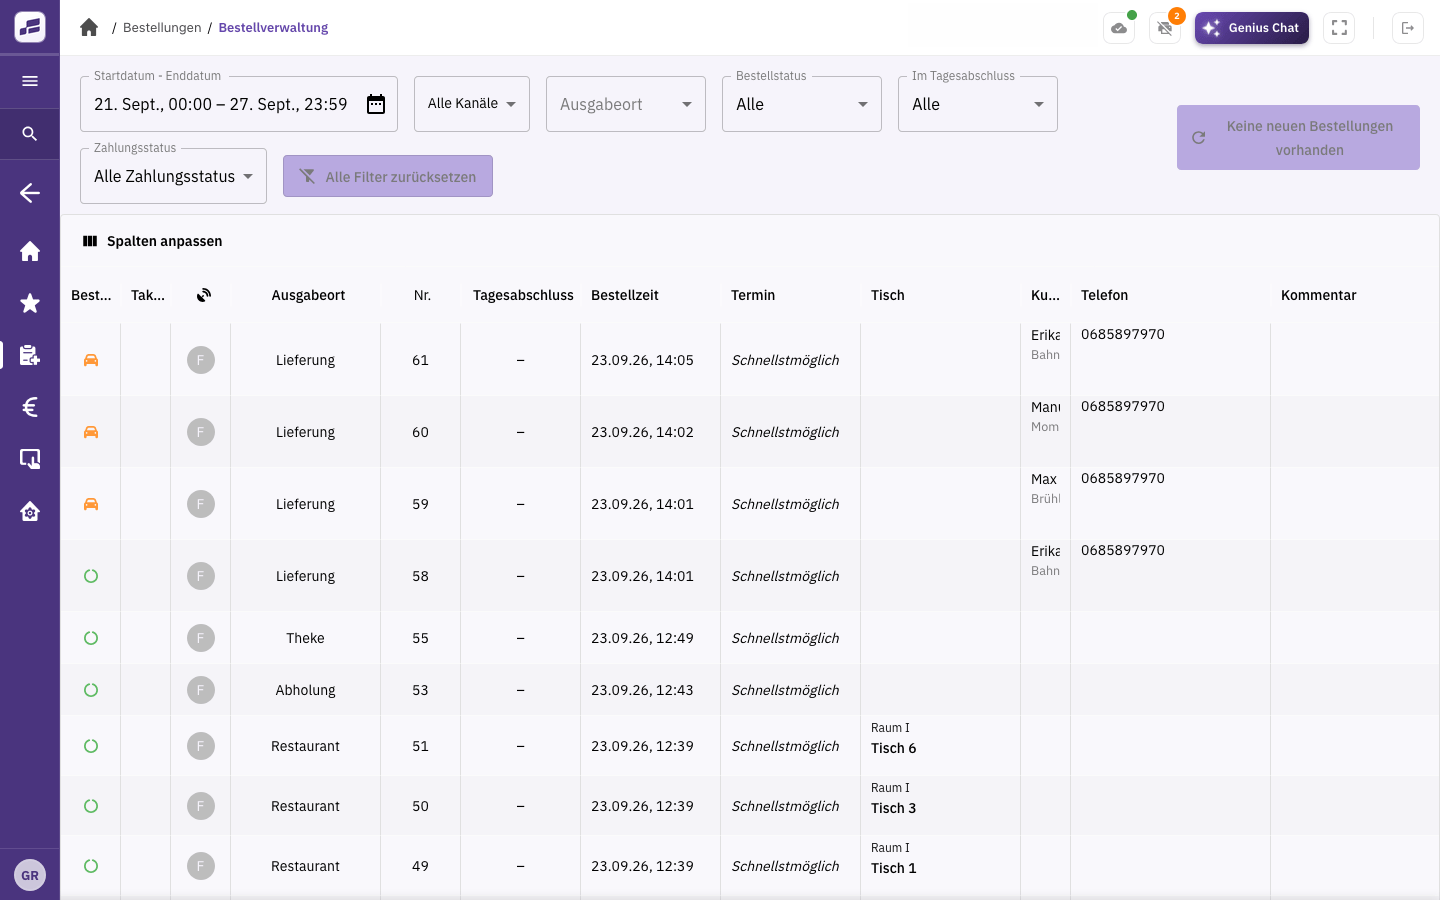Open the favorites star in the sidebar
Image resolution: width=1440 pixels, height=900 pixels.
pyautogui.click(x=30, y=303)
